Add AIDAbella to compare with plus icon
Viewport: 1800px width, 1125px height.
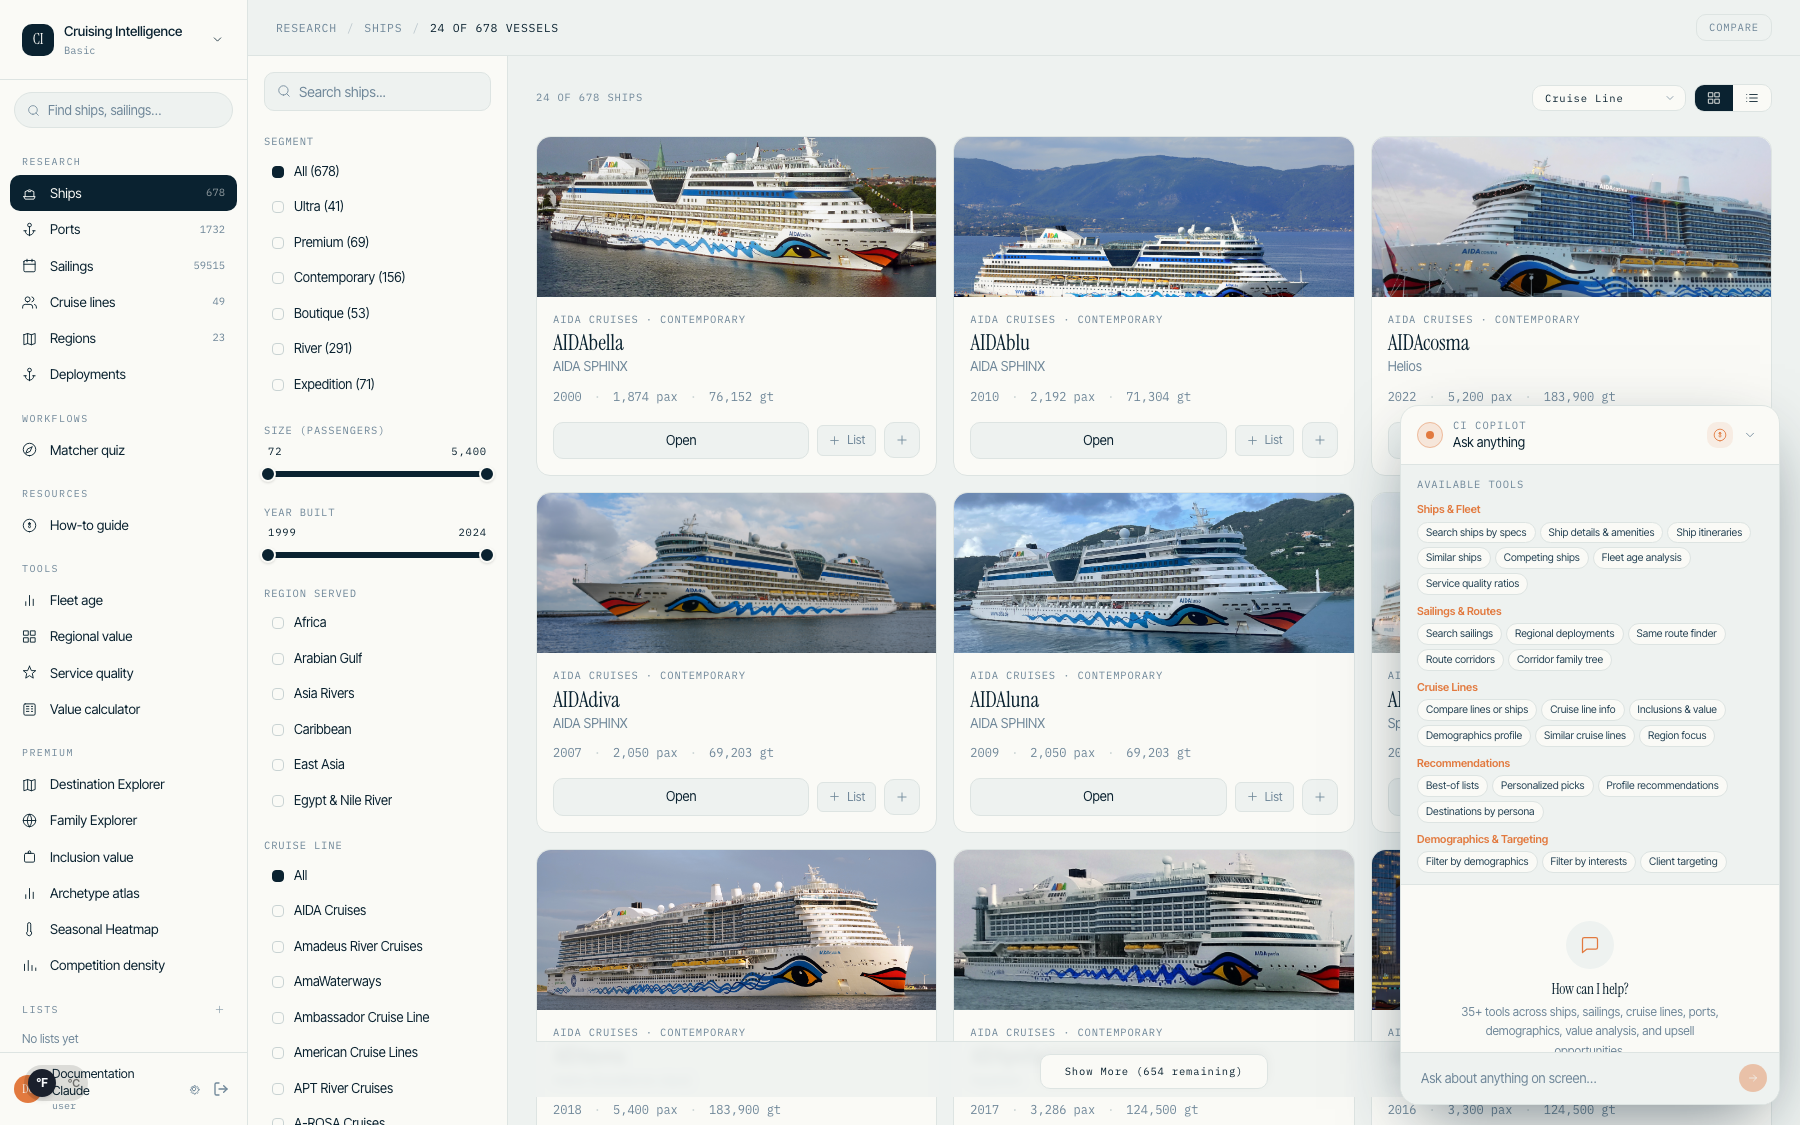[x=902, y=440]
